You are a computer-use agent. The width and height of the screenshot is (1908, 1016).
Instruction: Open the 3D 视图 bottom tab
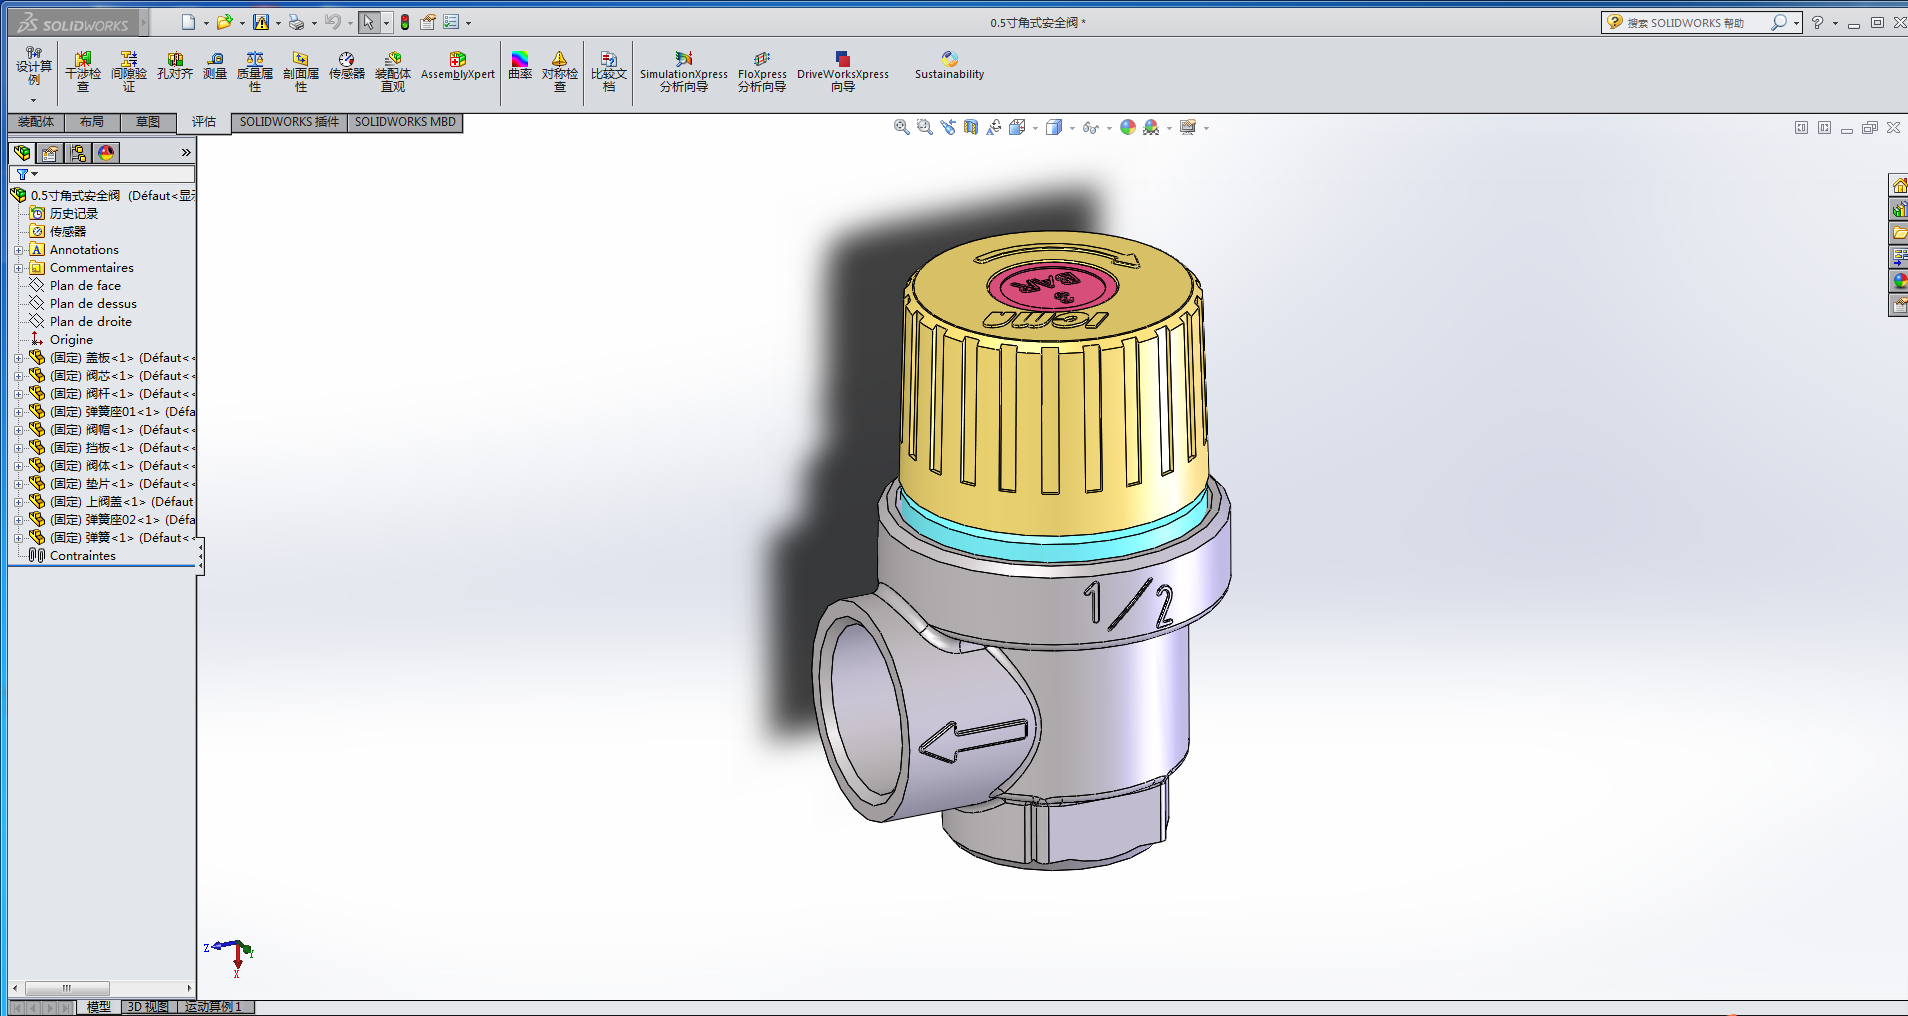tap(148, 1007)
